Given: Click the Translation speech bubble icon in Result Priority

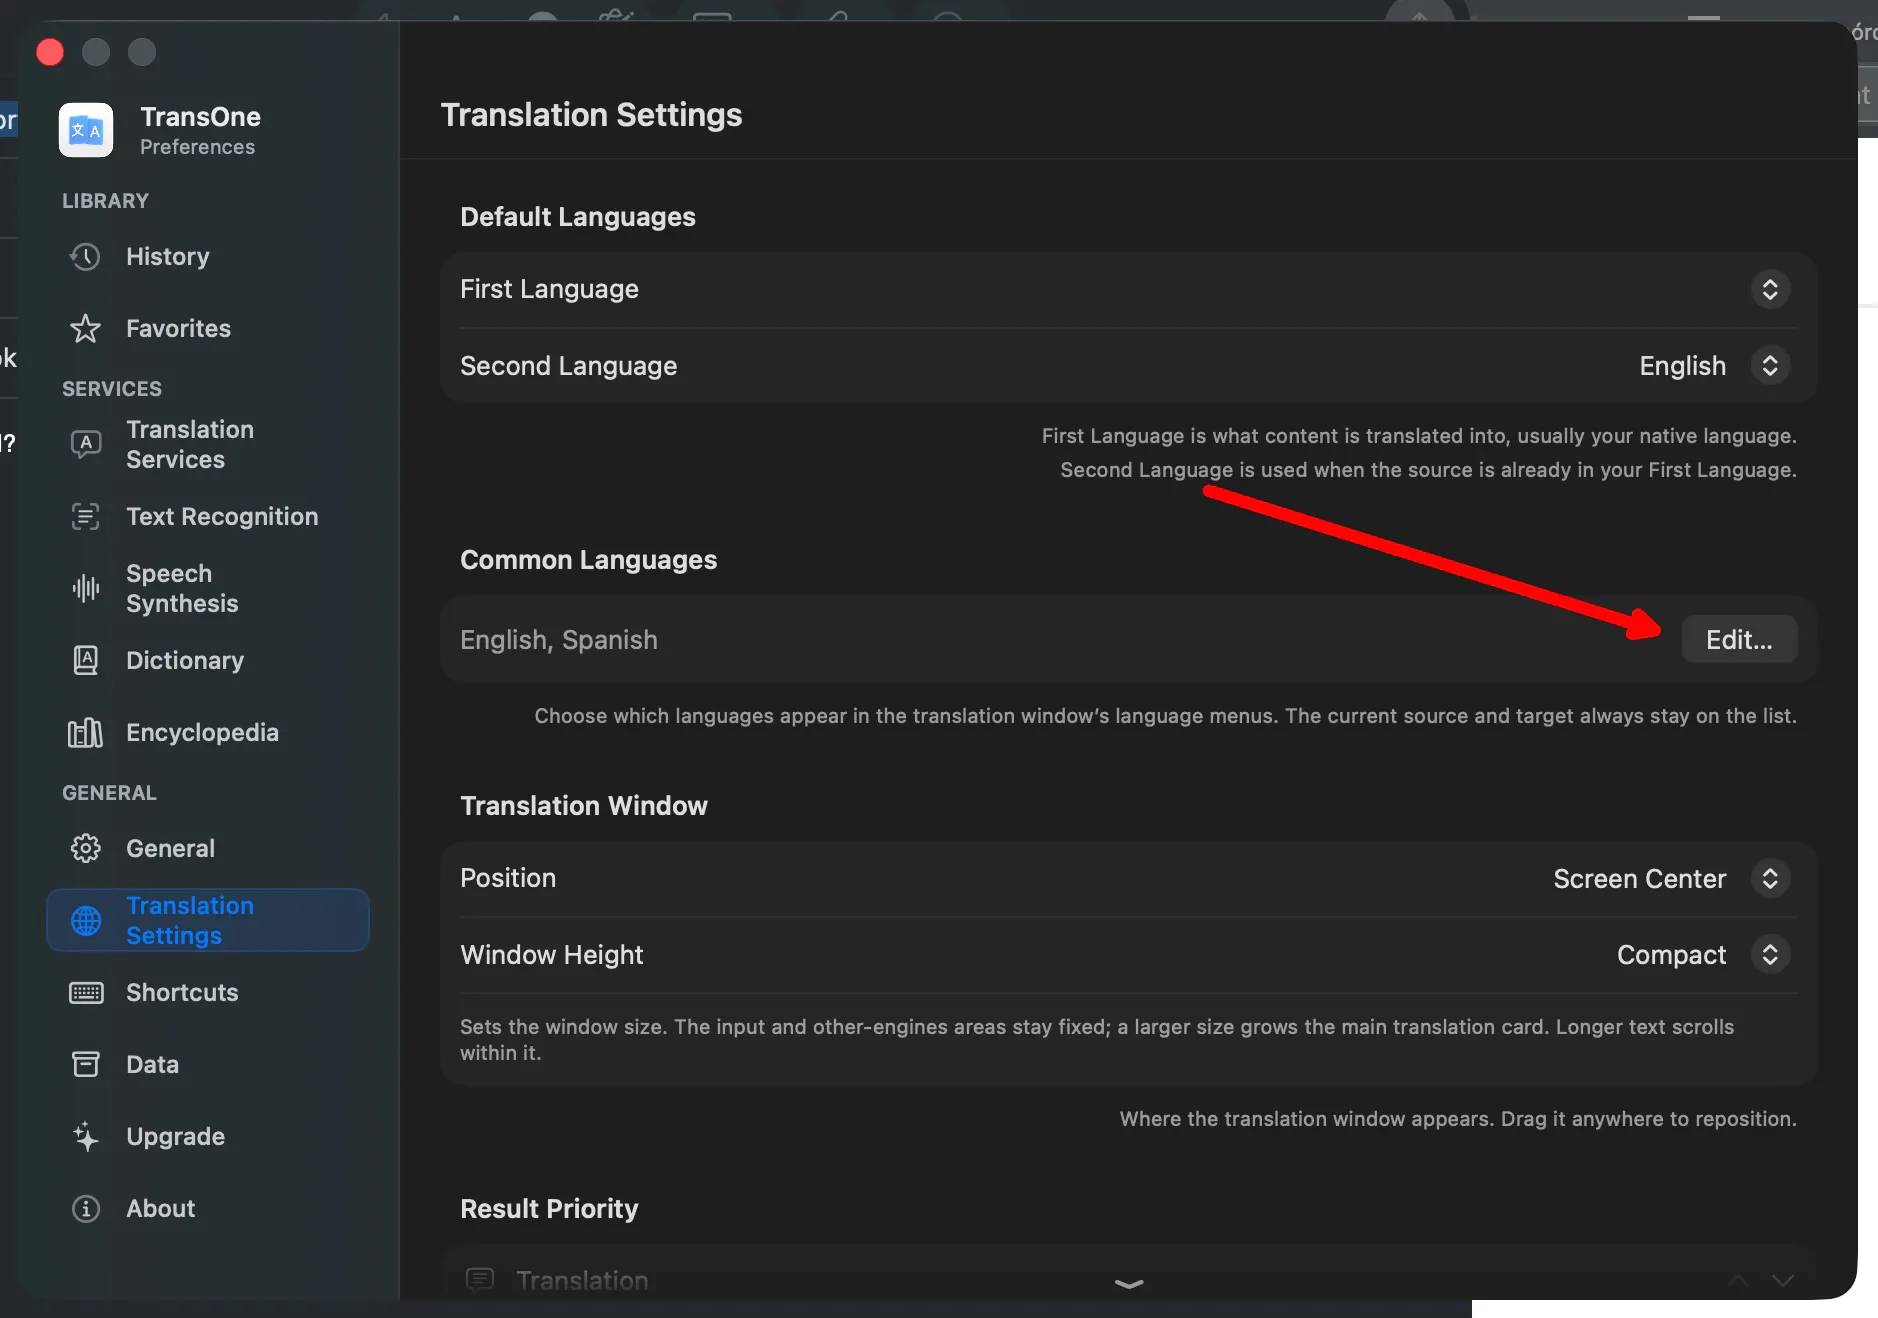Looking at the screenshot, I should (480, 1280).
